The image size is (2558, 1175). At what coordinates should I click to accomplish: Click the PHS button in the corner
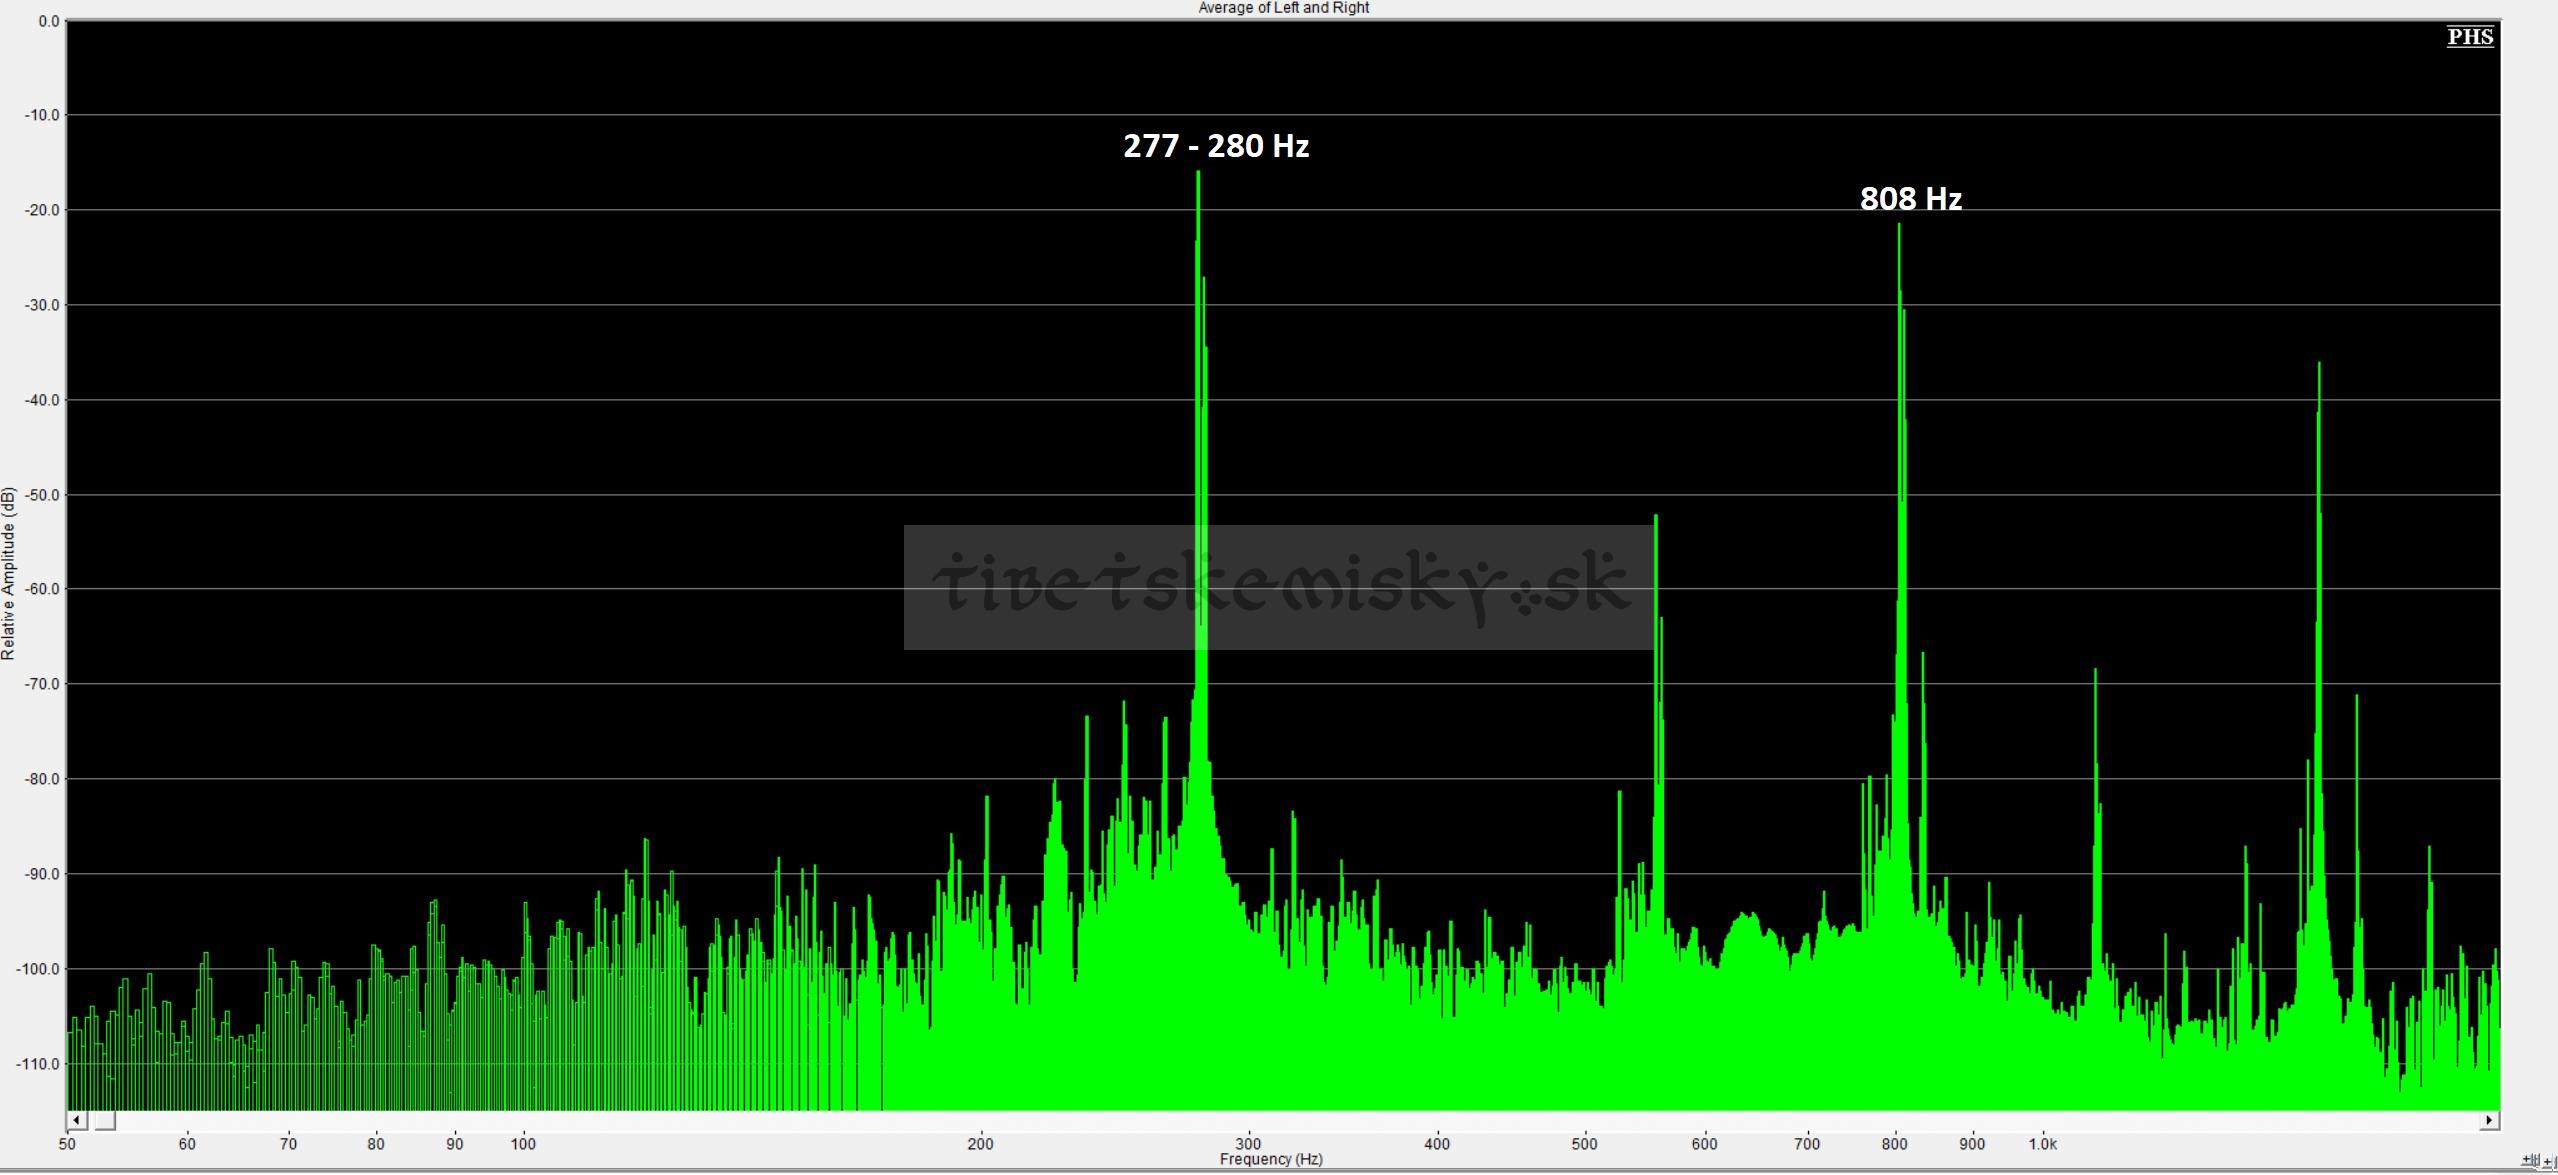click(x=2469, y=37)
